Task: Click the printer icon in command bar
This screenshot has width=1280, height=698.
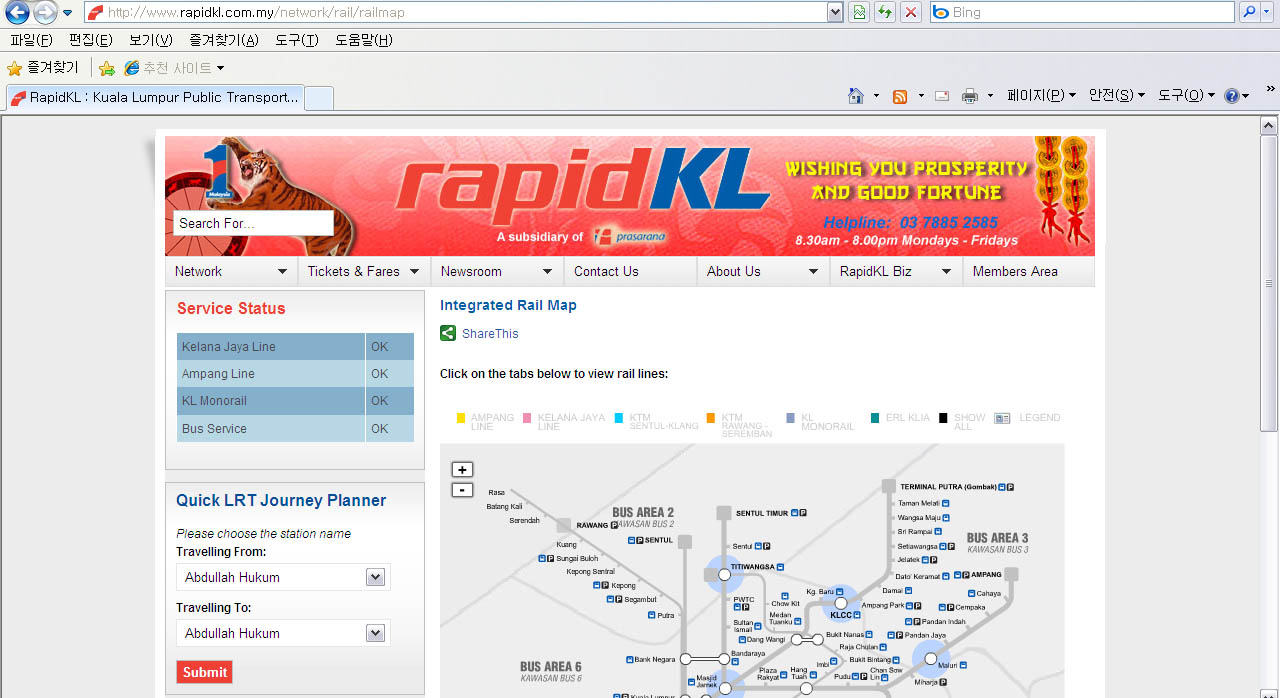Action: [969, 96]
